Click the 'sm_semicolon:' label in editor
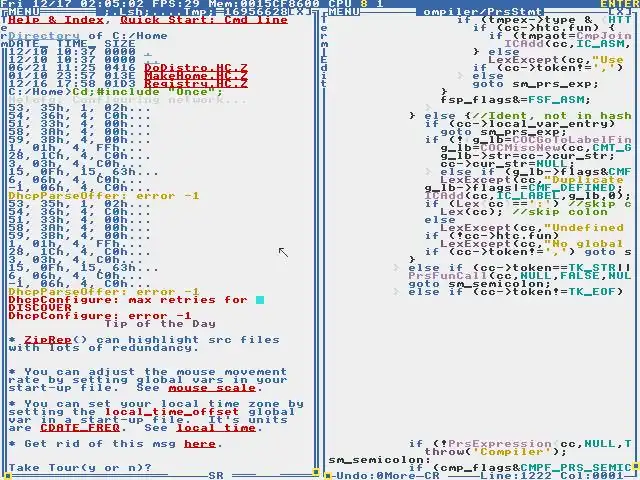The image size is (640, 480). 380,460
